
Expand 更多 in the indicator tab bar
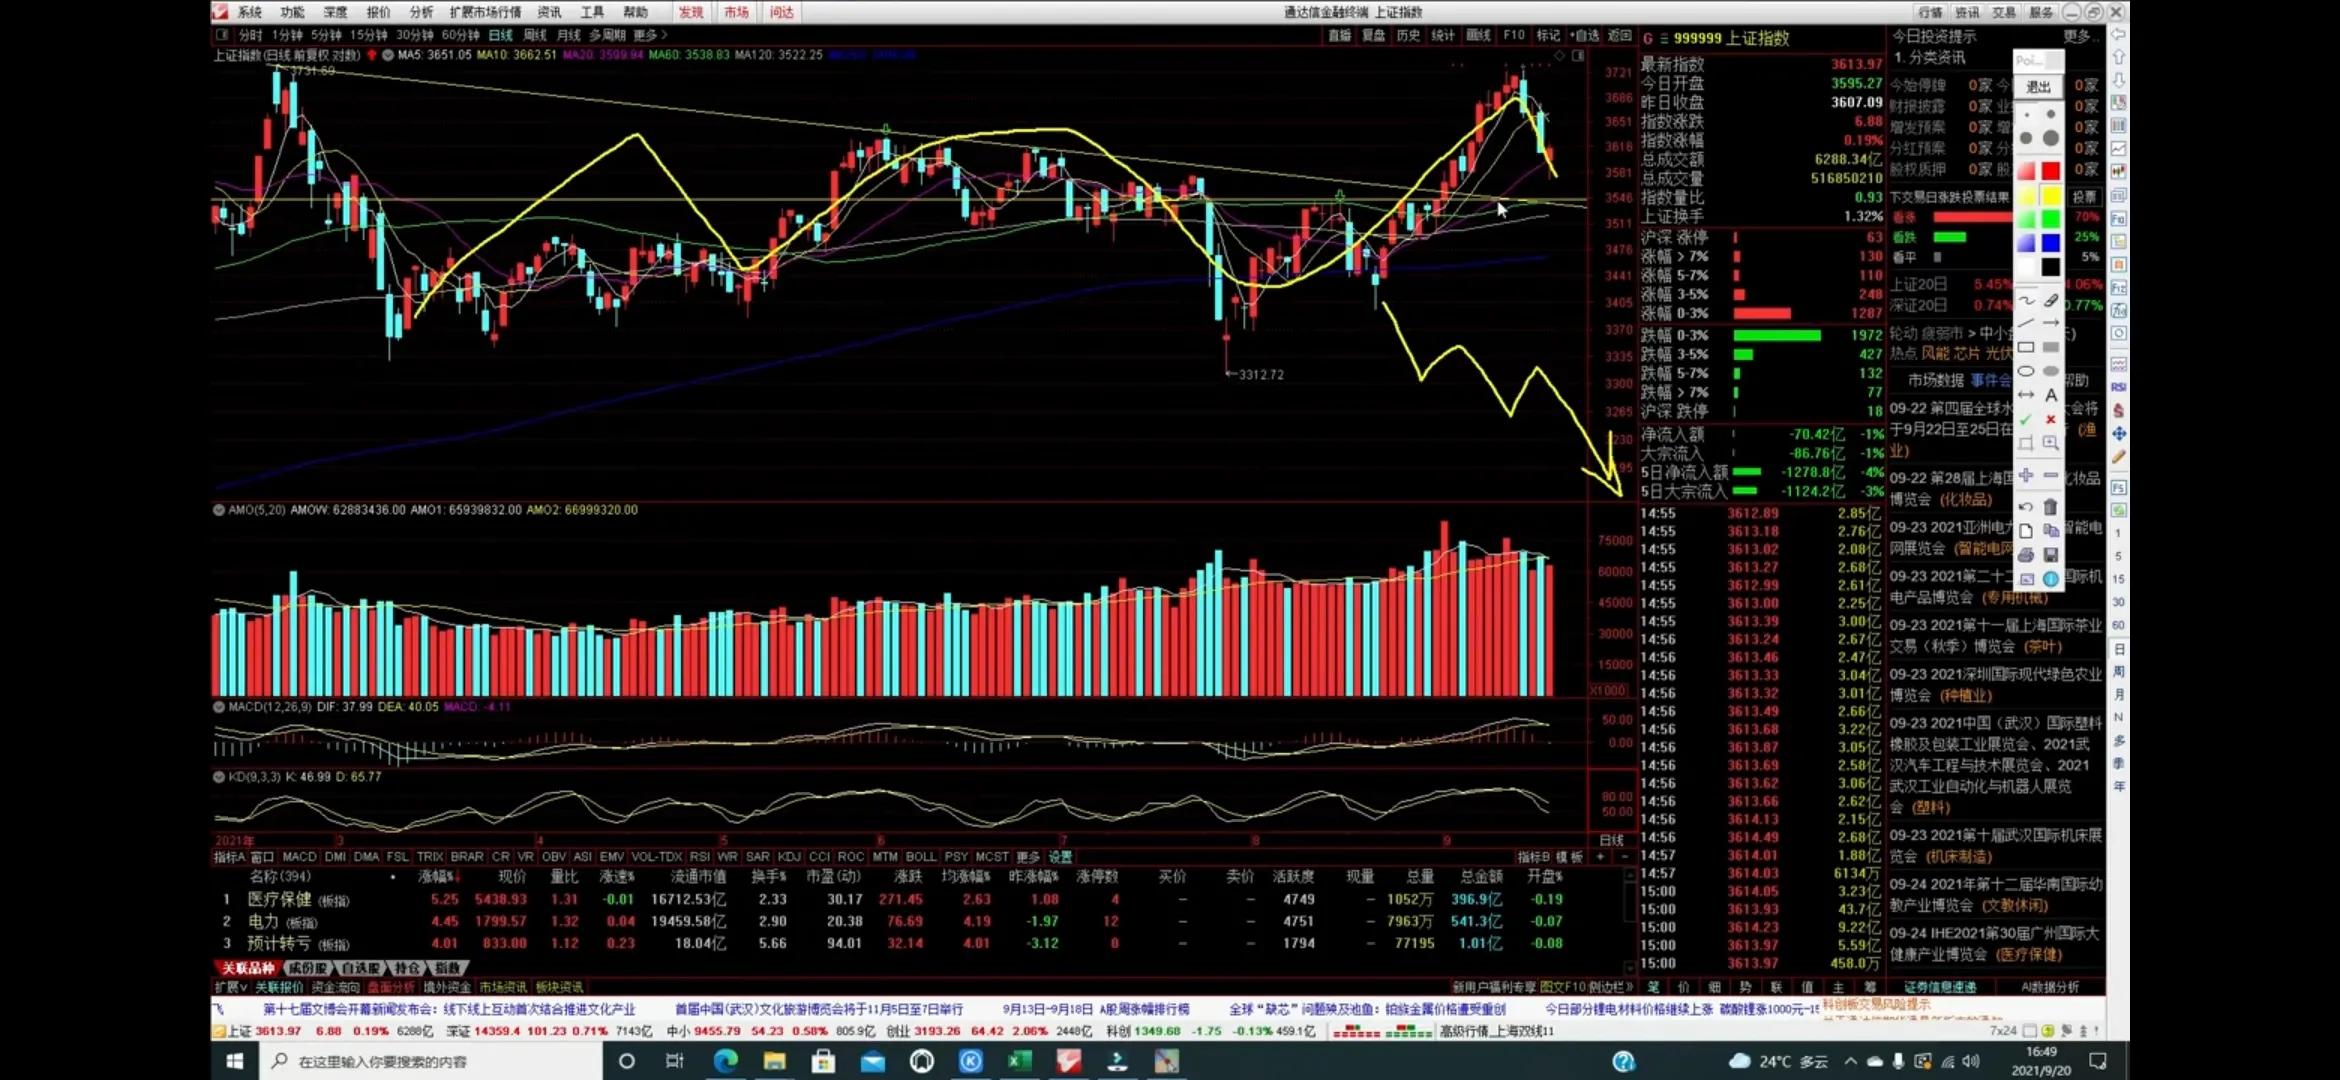pos(1028,857)
